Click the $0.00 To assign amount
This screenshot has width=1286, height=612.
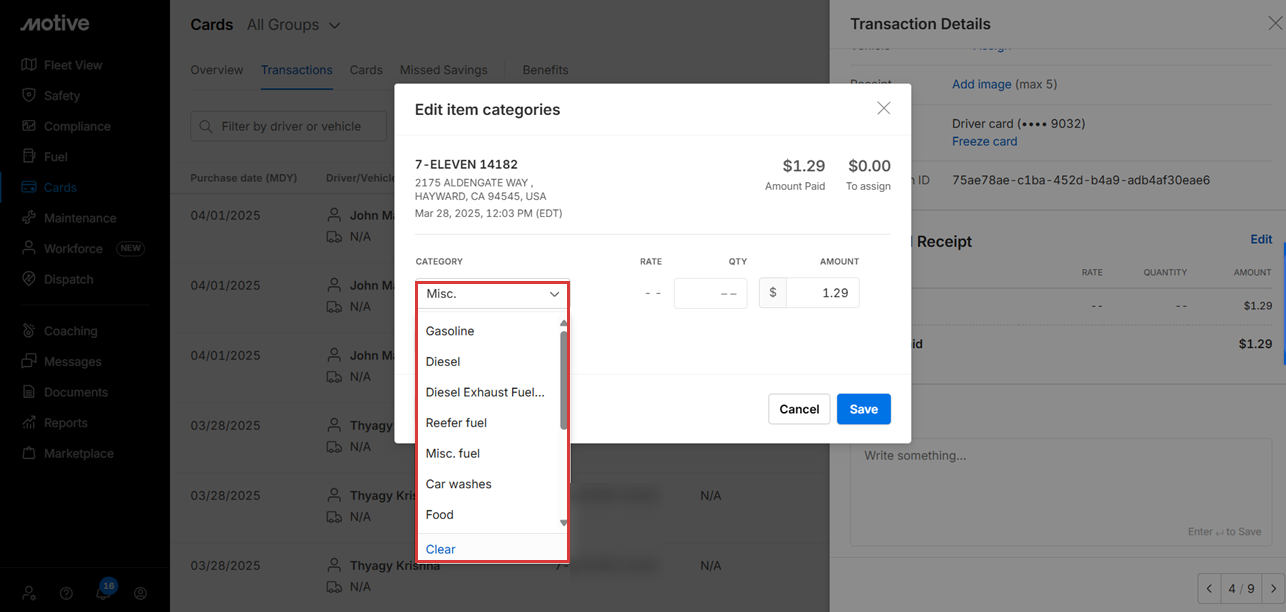[869, 166]
